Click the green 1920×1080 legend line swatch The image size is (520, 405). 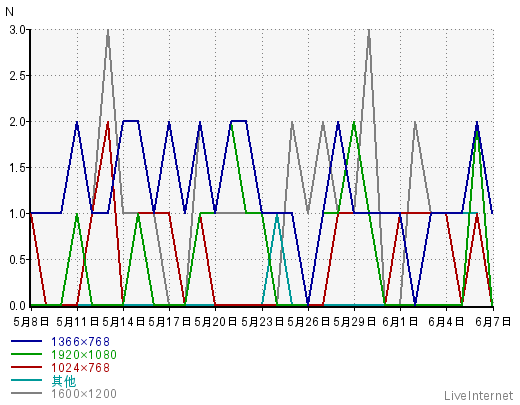coord(26,354)
